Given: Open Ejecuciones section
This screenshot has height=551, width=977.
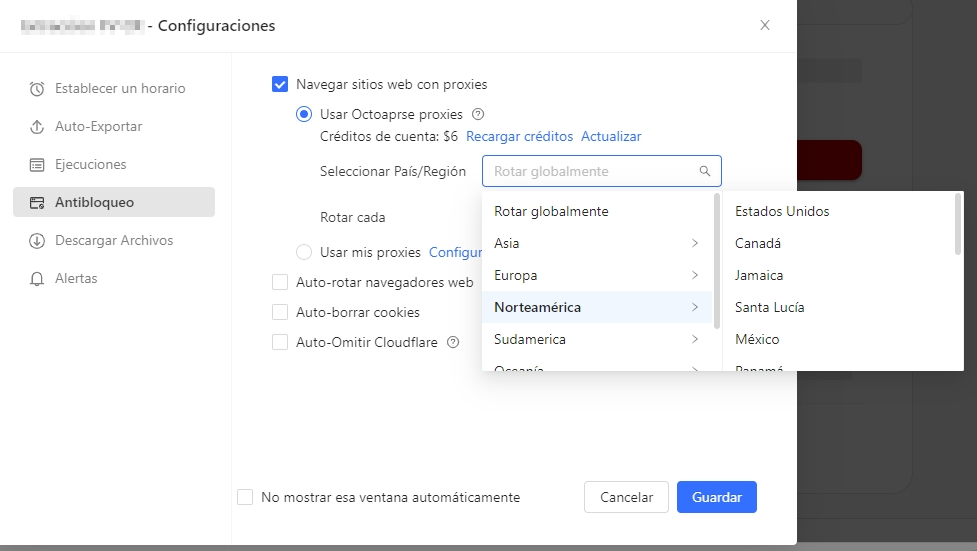Looking at the screenshot, I should point(114,165).
